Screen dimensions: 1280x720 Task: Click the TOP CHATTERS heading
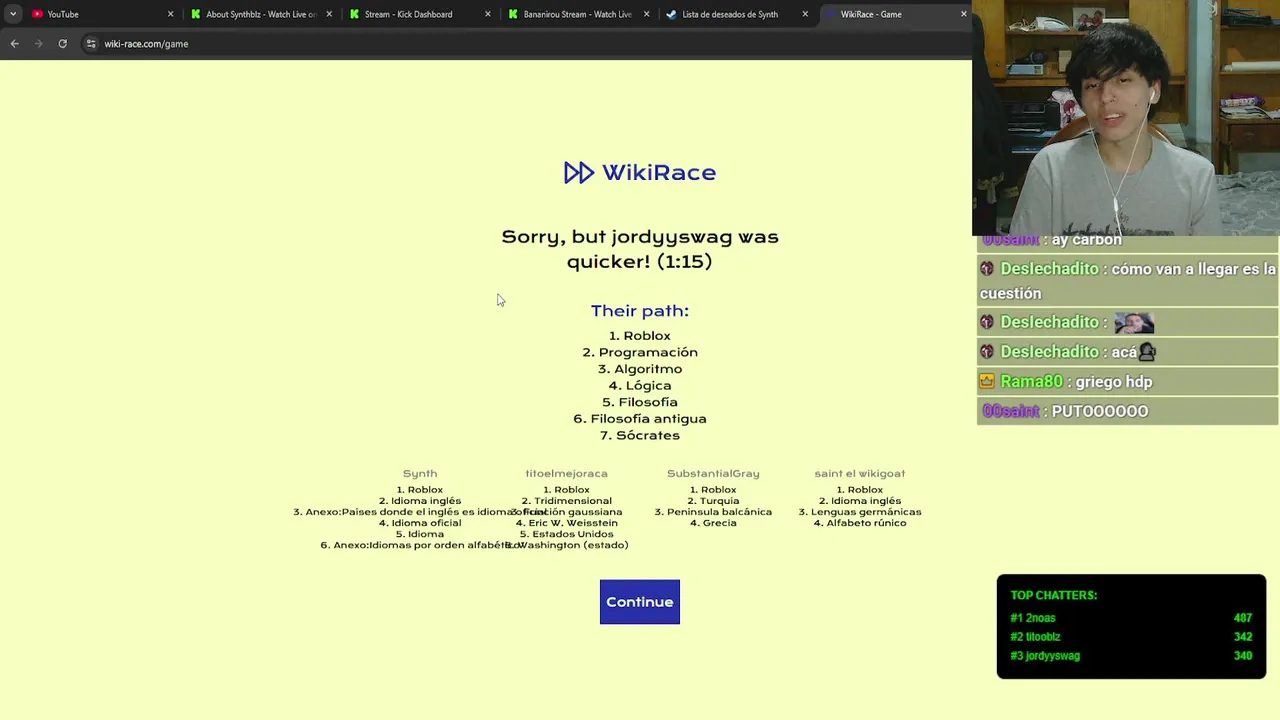(1053, 595)
